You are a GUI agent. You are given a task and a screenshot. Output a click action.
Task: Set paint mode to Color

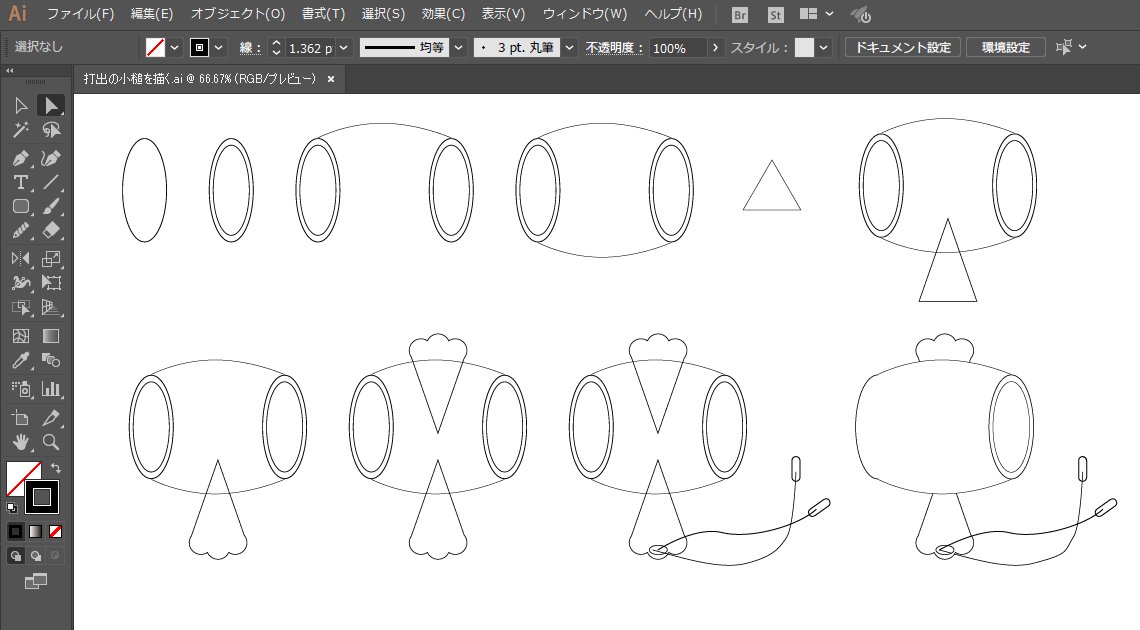[15, 532]
